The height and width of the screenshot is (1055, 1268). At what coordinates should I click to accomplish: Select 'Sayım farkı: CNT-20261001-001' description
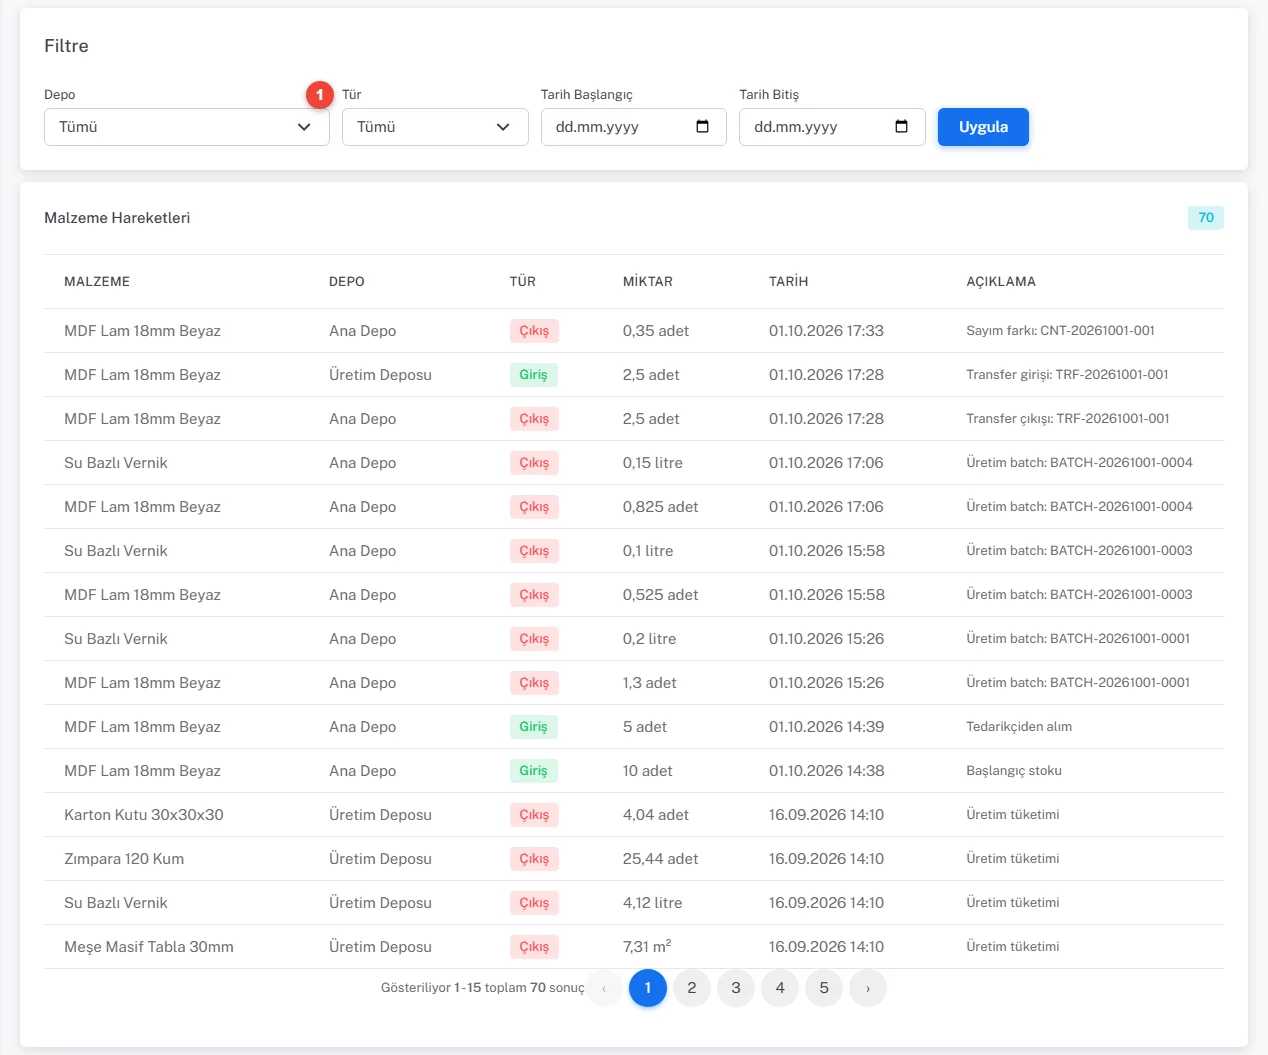pyautogui.click(x=1060, y=331)
